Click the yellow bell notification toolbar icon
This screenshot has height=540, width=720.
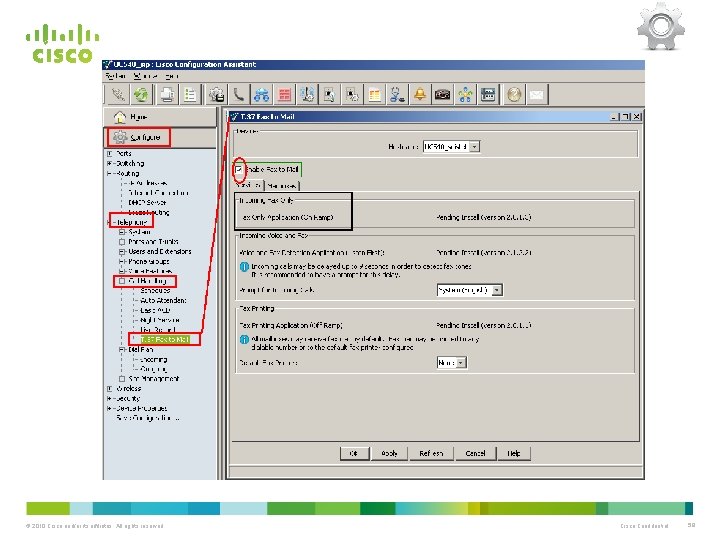tap(420, 95)
